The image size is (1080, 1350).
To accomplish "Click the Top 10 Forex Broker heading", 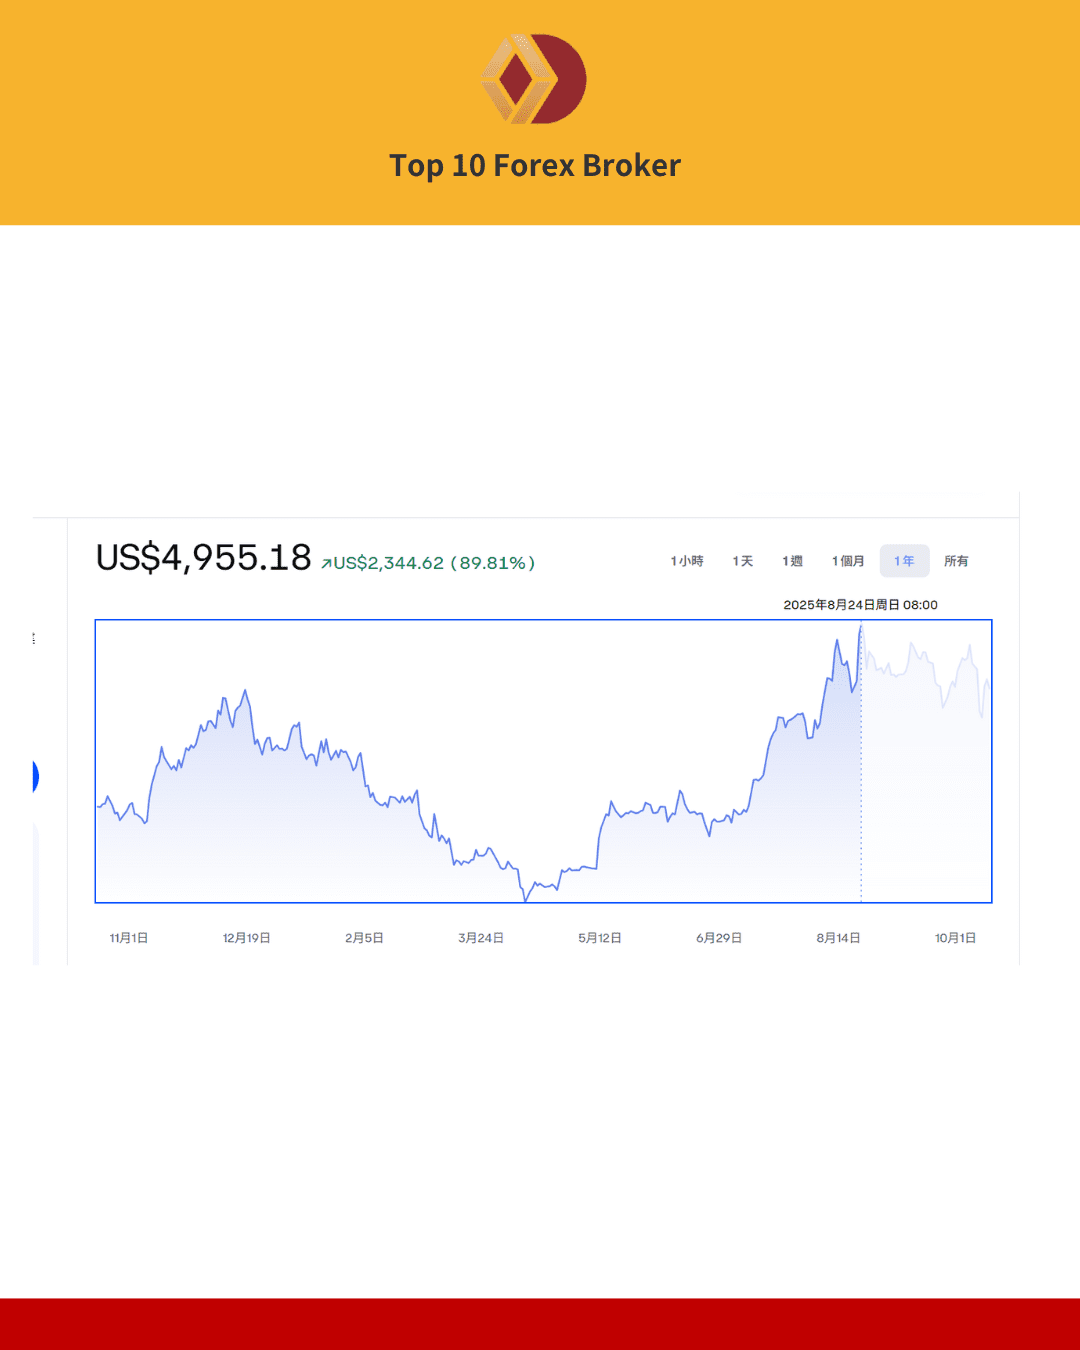I will [535, 165].
